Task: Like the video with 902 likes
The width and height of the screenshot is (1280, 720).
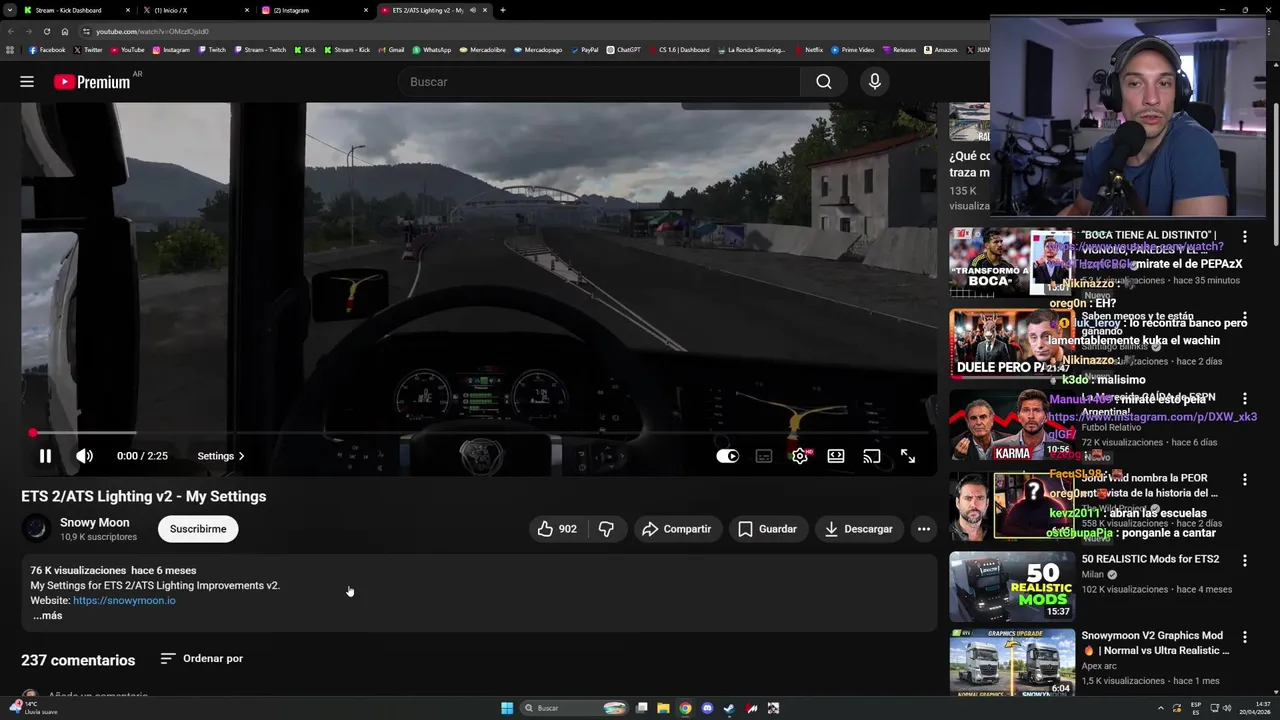Action: [x=557, y=529]
